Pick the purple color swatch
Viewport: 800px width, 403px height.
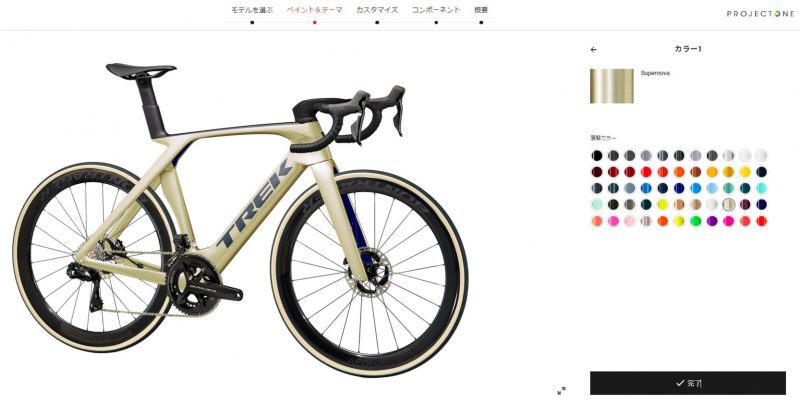coord(712,221)
